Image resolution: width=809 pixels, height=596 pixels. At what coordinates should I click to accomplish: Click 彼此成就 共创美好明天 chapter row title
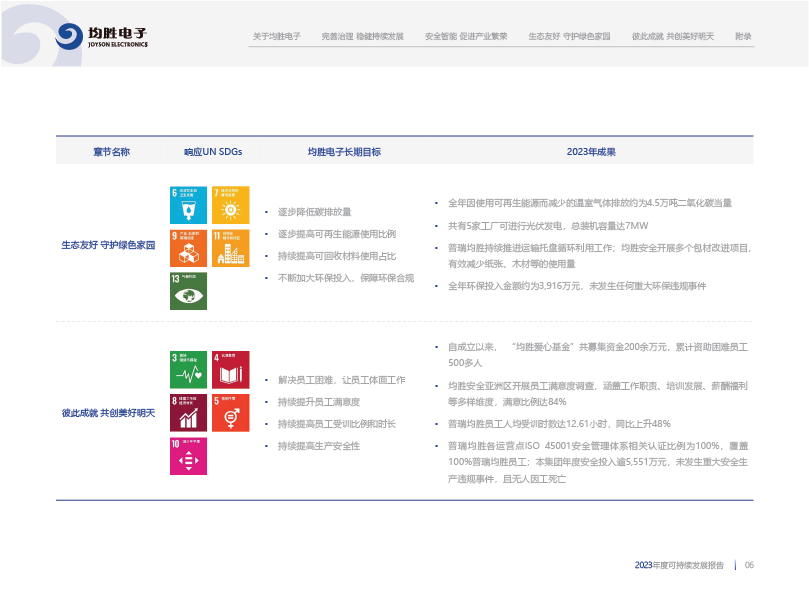coord(108,412)
